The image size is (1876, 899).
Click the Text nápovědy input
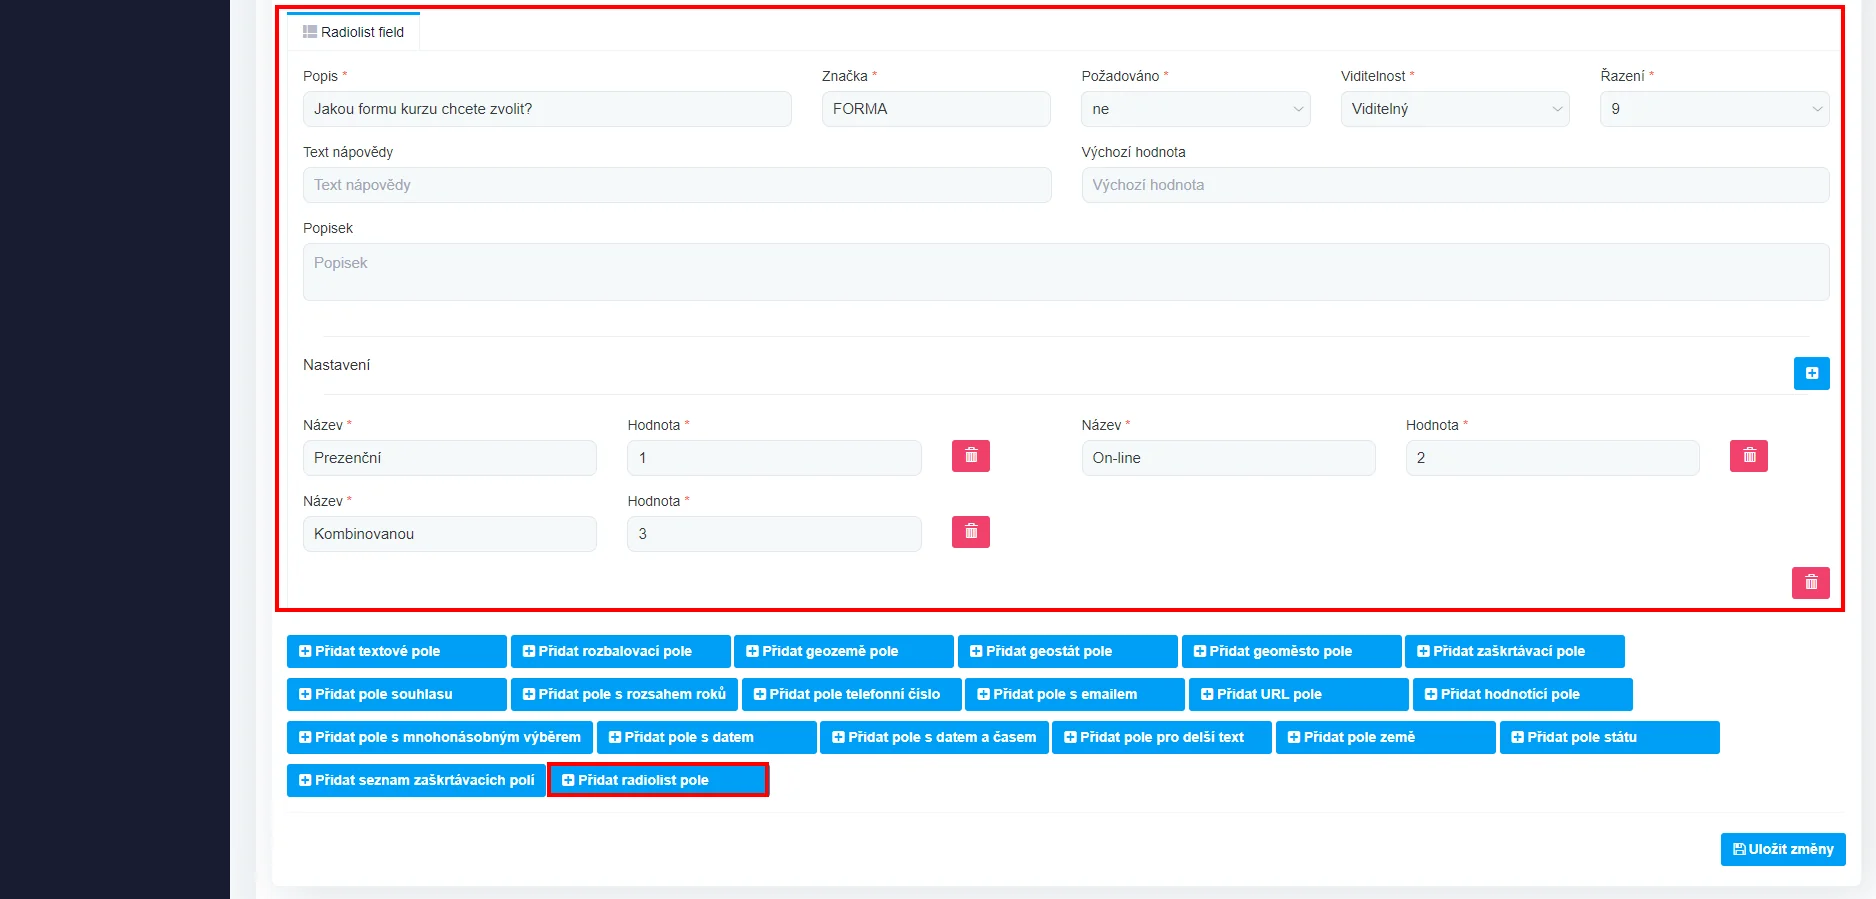pyautogui.click(x=676, y=185)
